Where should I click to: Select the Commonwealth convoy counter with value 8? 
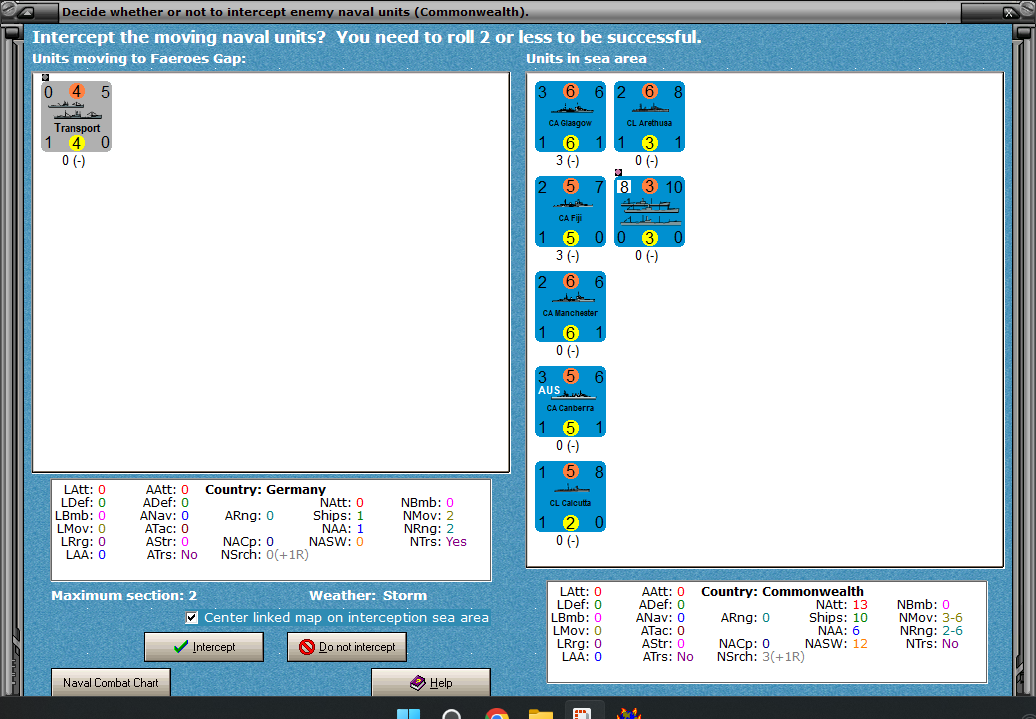pyautogui.click(x=649, y=212)
